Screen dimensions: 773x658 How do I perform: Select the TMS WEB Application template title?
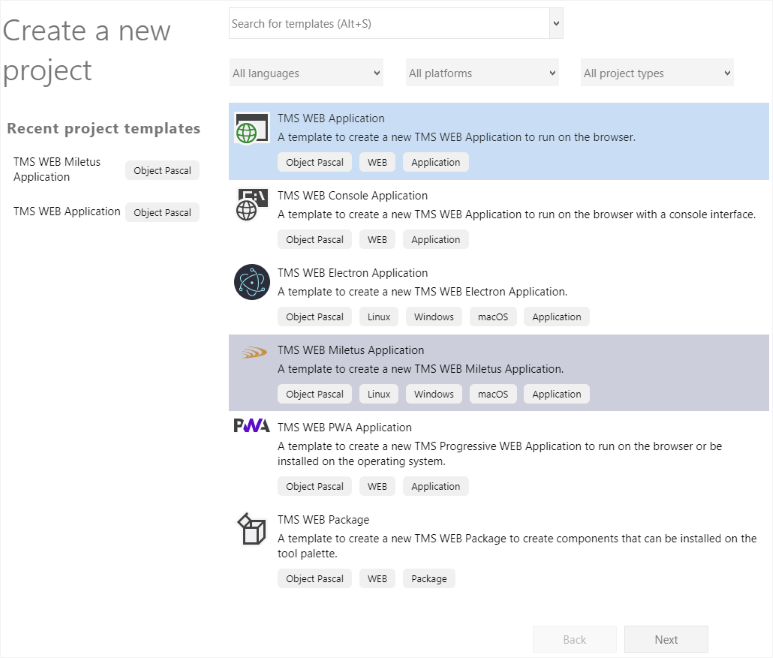(x=331, y=118)
